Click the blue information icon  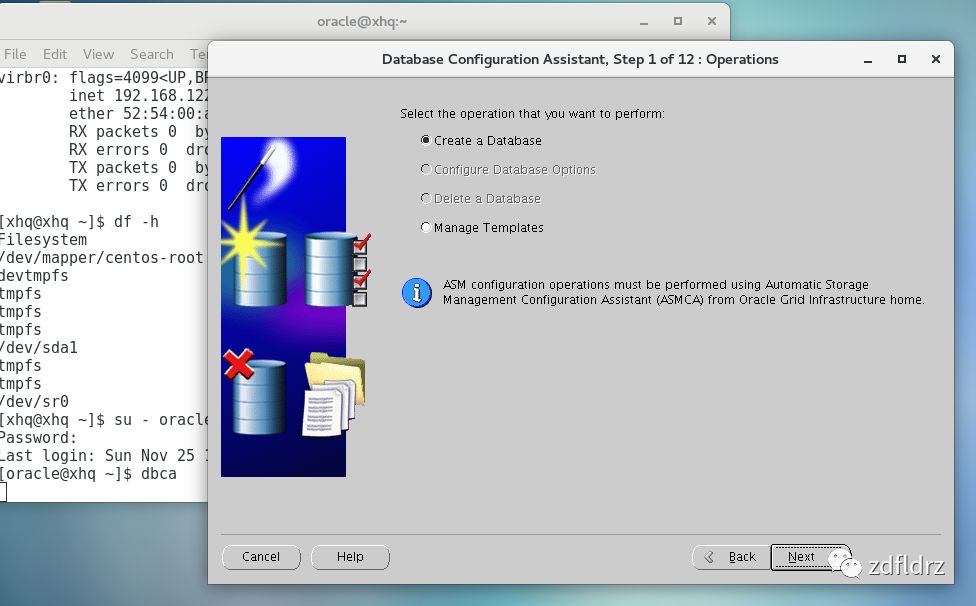point(416,292)
